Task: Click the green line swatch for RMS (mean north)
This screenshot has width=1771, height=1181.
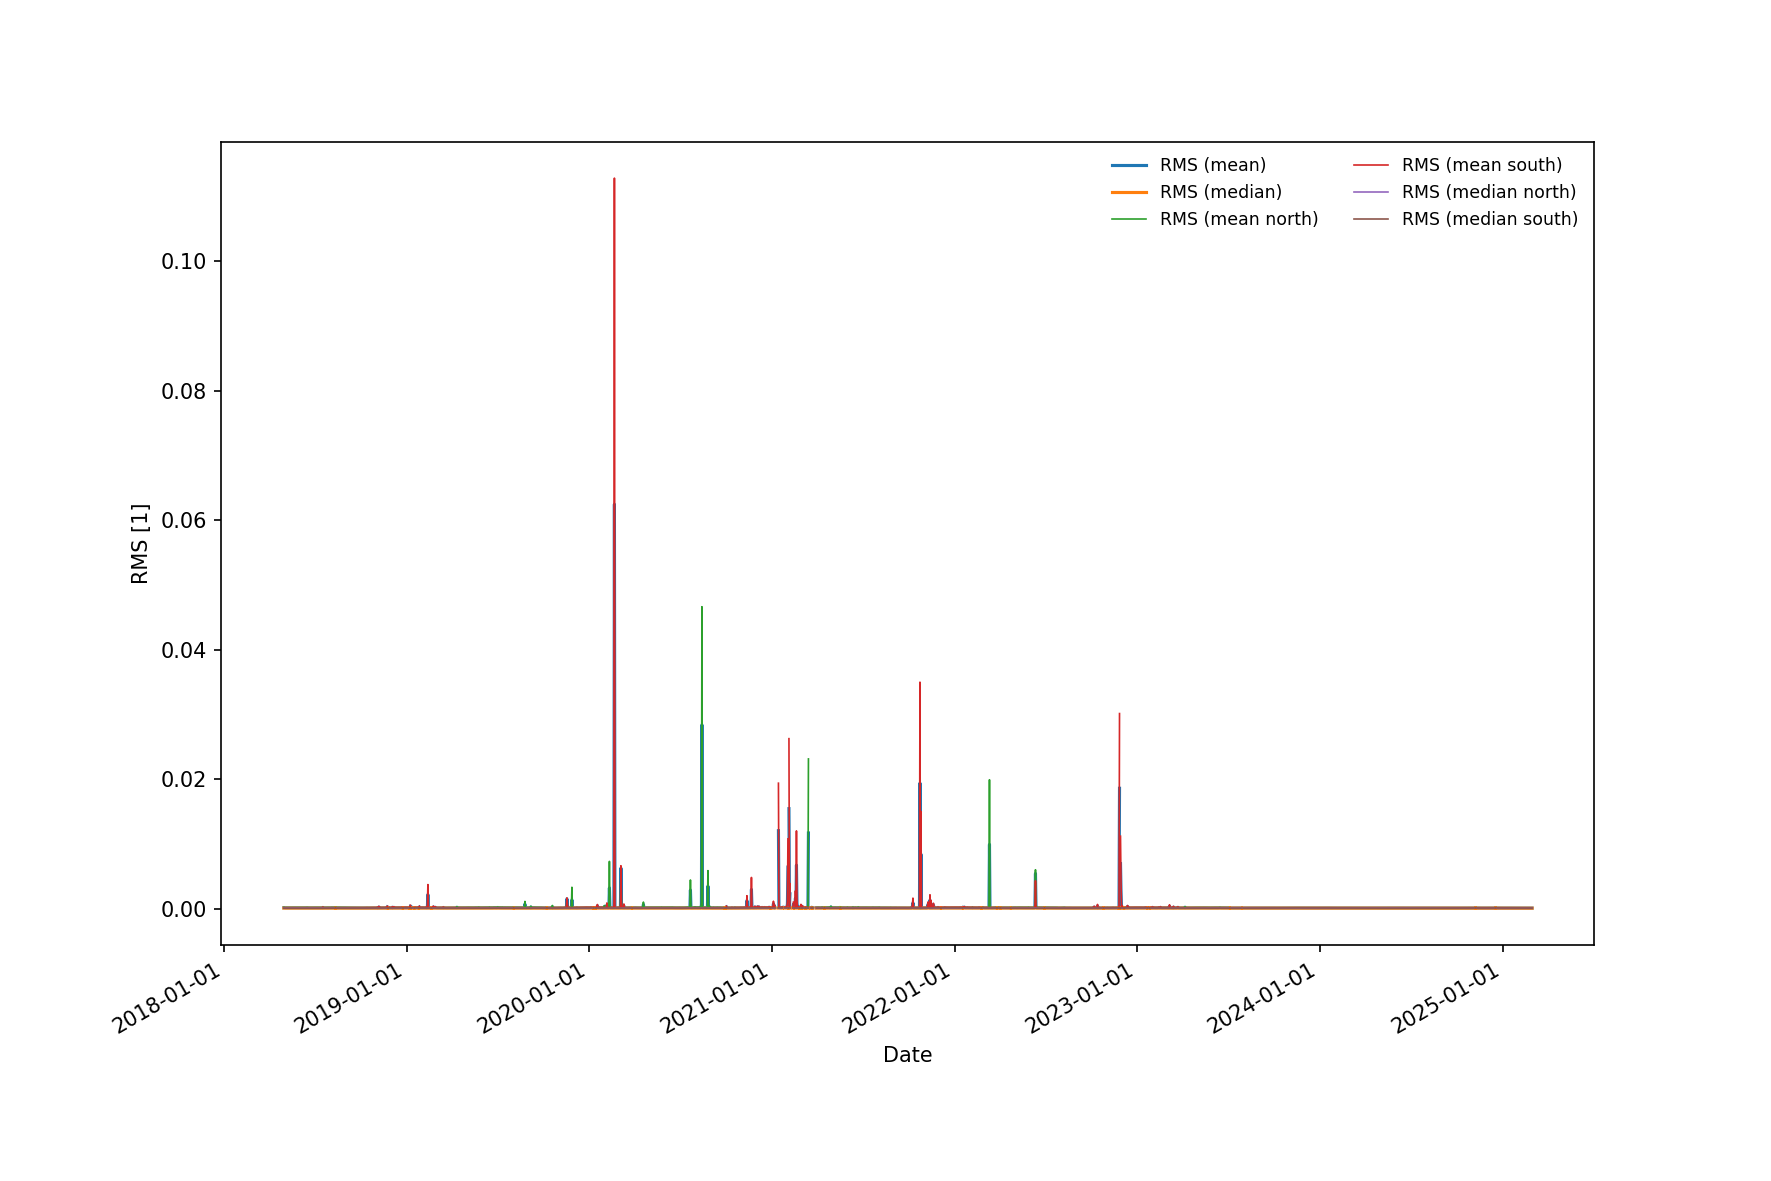Action: [1129, 219]
